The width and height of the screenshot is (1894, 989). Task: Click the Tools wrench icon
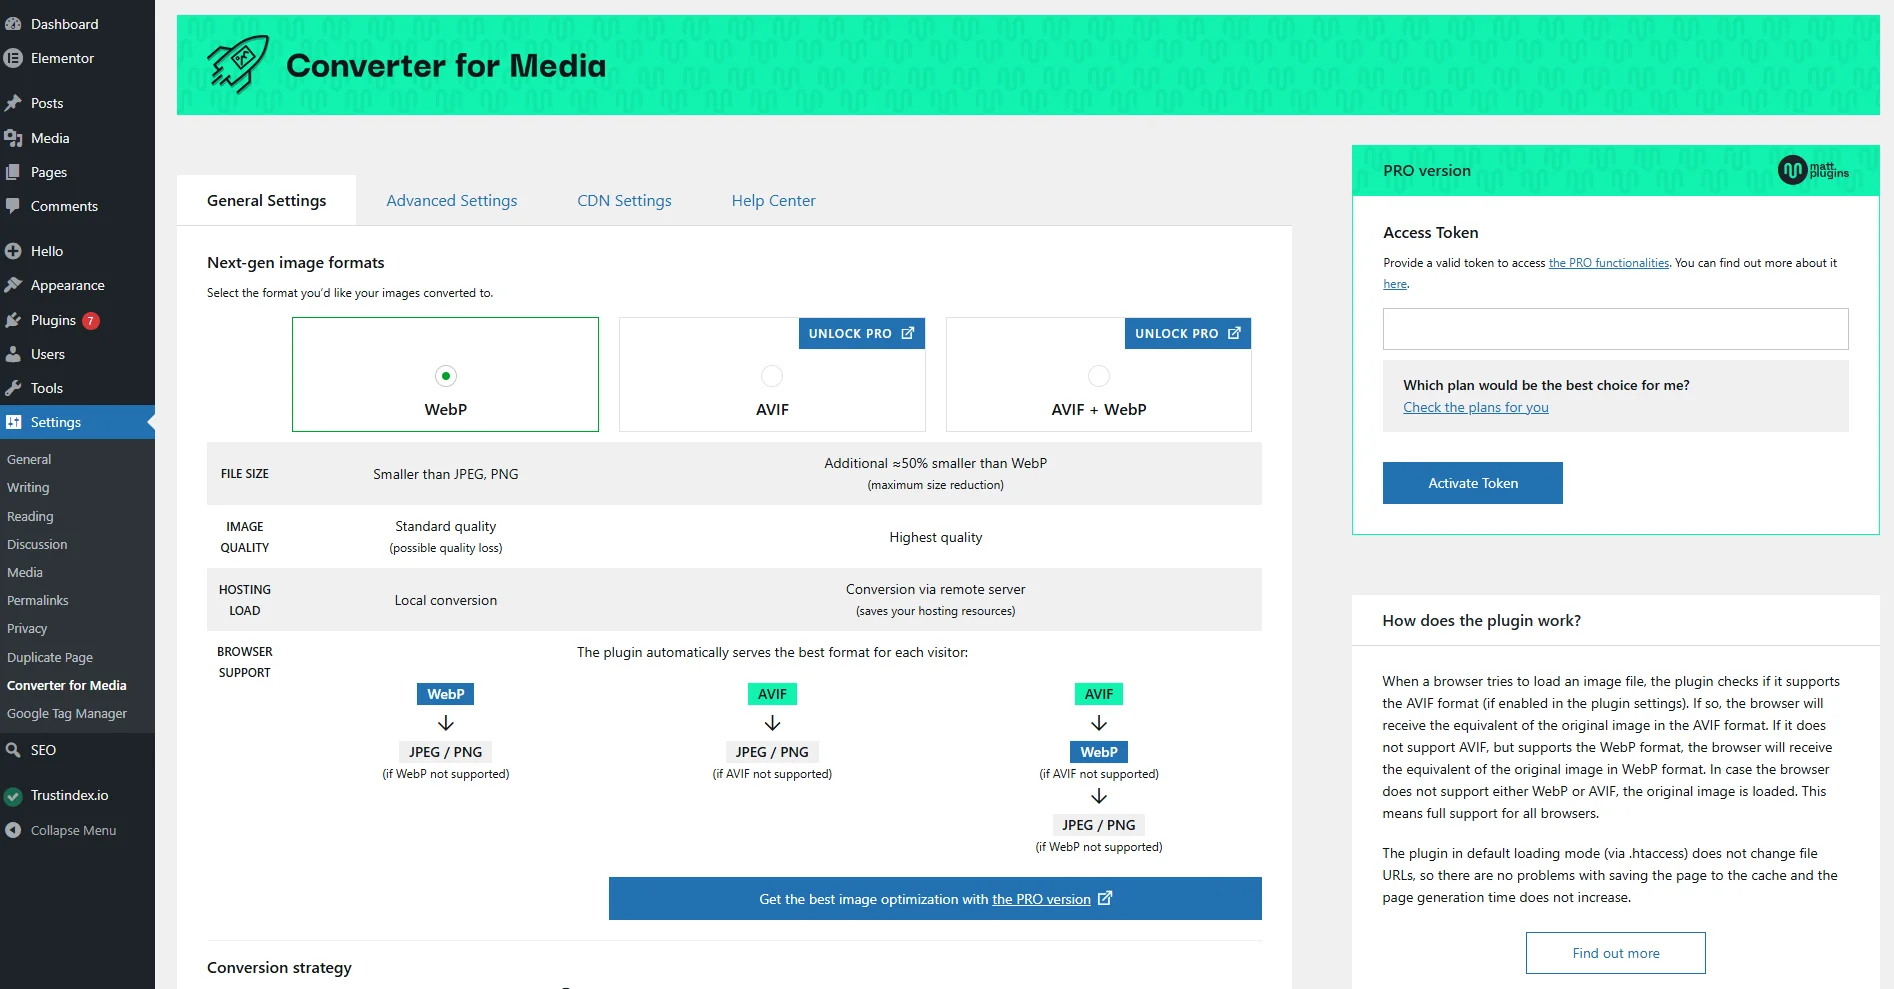(13, 388)
